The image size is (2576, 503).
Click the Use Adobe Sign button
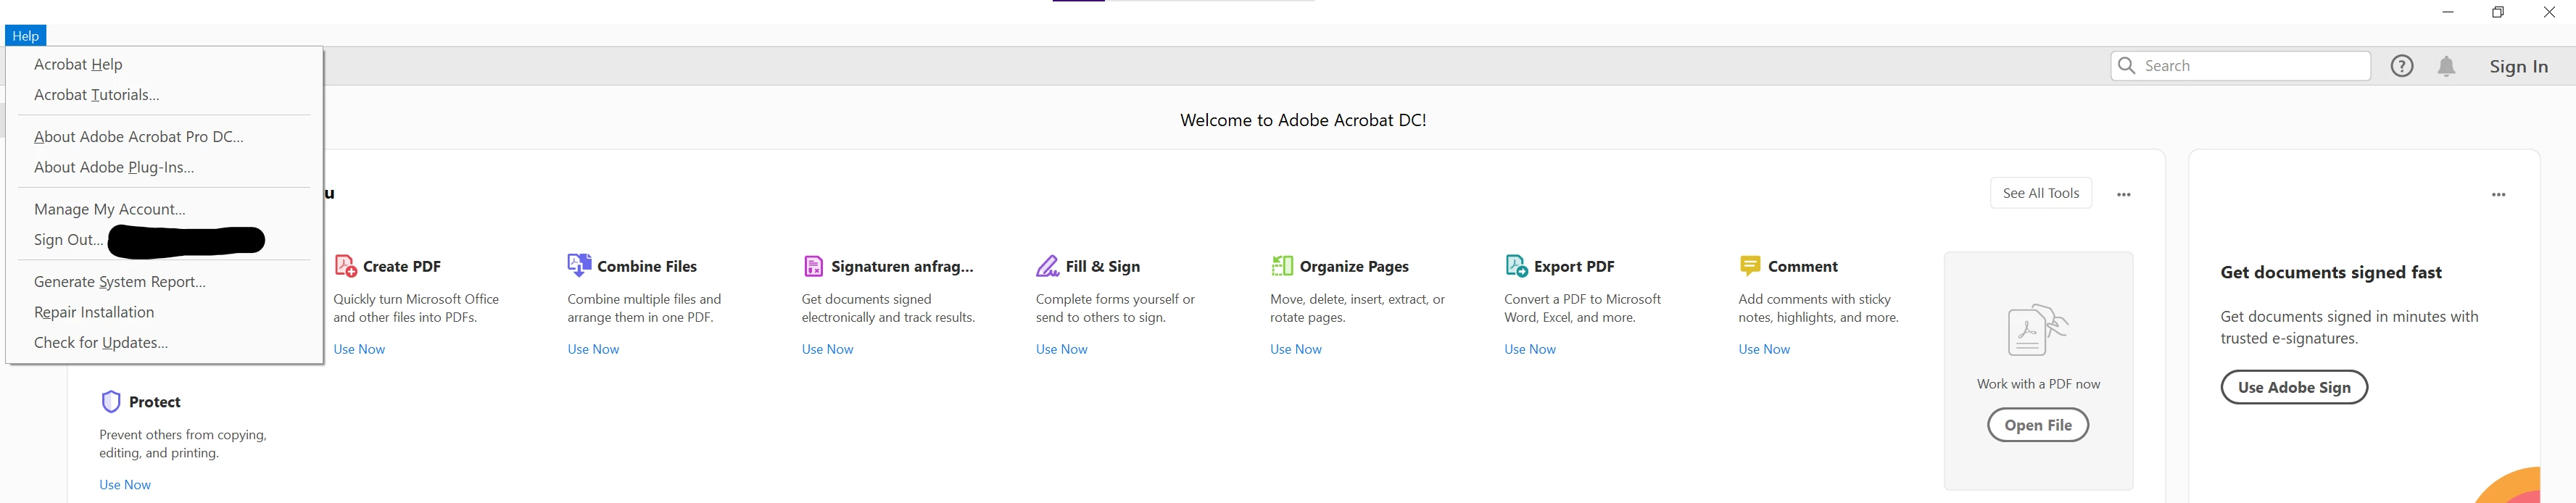2294,387
